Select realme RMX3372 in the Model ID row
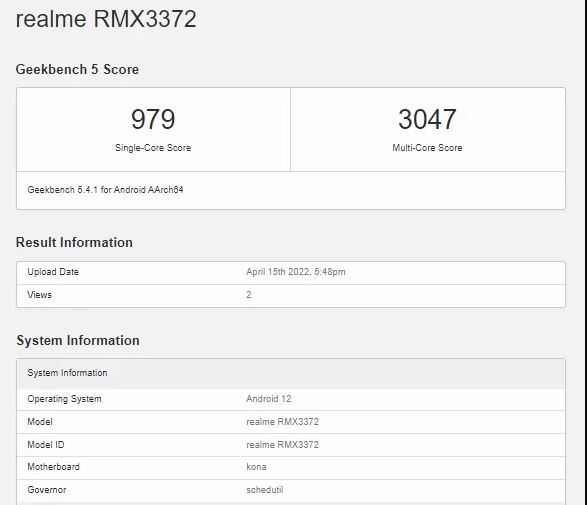The width and height of the screenshot is (587, 505). 282,445
